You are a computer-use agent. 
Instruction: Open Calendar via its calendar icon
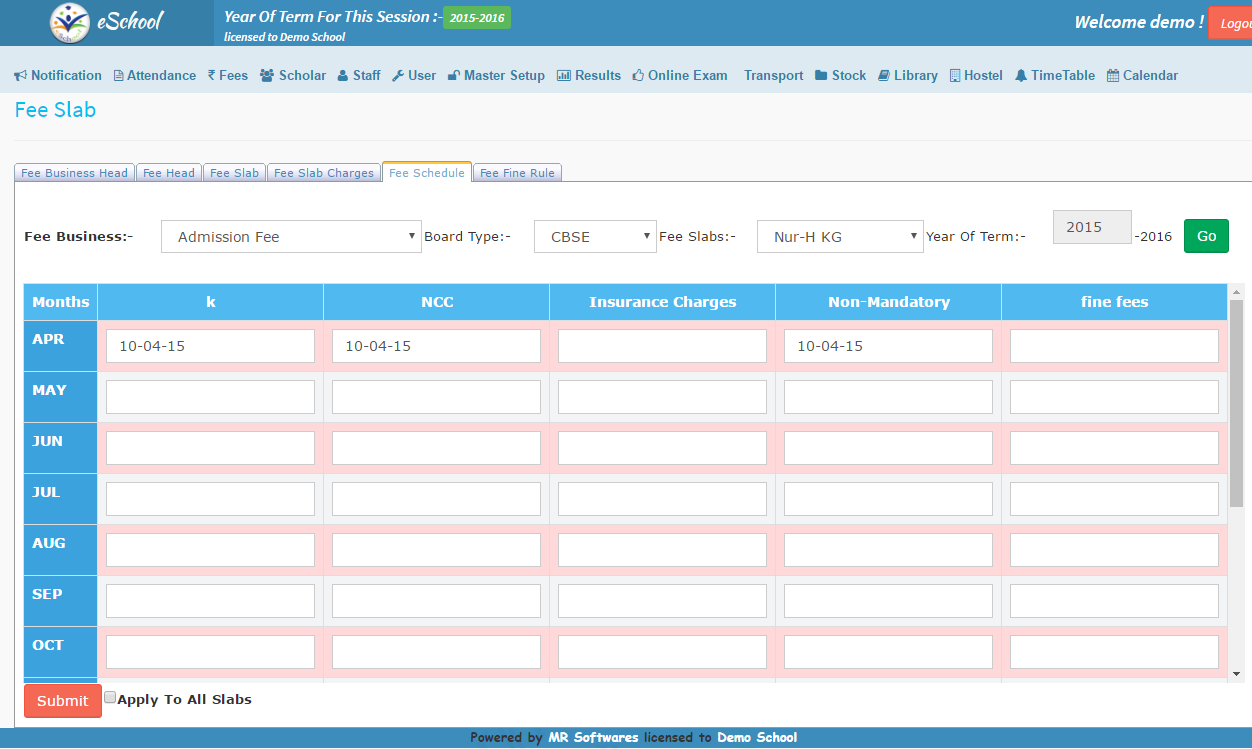pyautogui.click(x=1113, y=76)
